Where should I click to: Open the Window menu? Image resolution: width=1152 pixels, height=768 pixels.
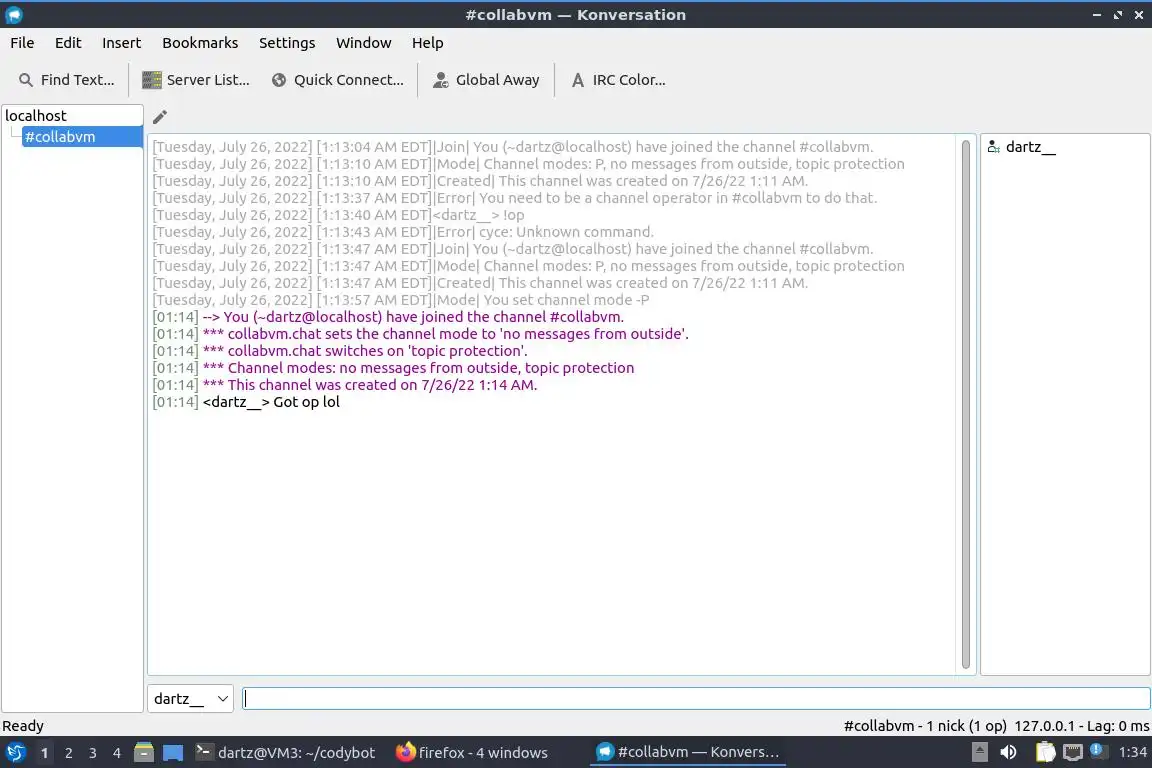pyautogui.click(x=364, y=43)
